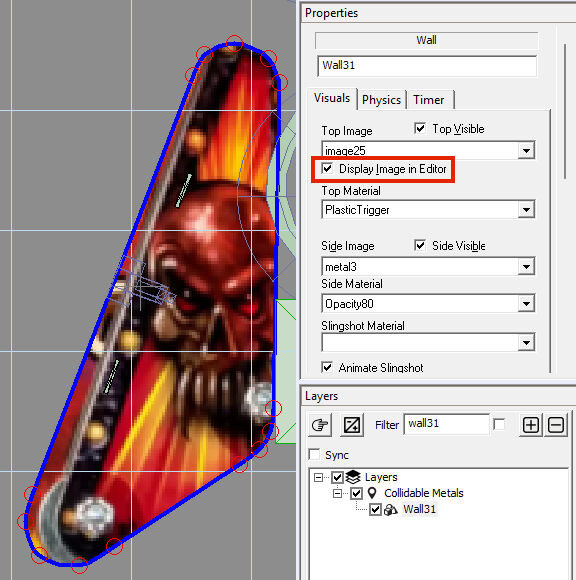Click the minus collapse-all icon

coord(556,425)
